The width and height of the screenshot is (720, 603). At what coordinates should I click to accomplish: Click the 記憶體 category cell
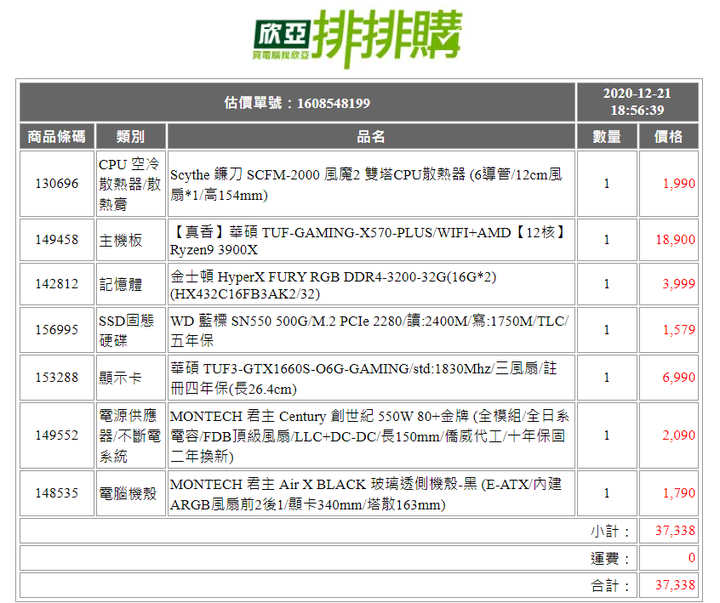coord(130,284)
